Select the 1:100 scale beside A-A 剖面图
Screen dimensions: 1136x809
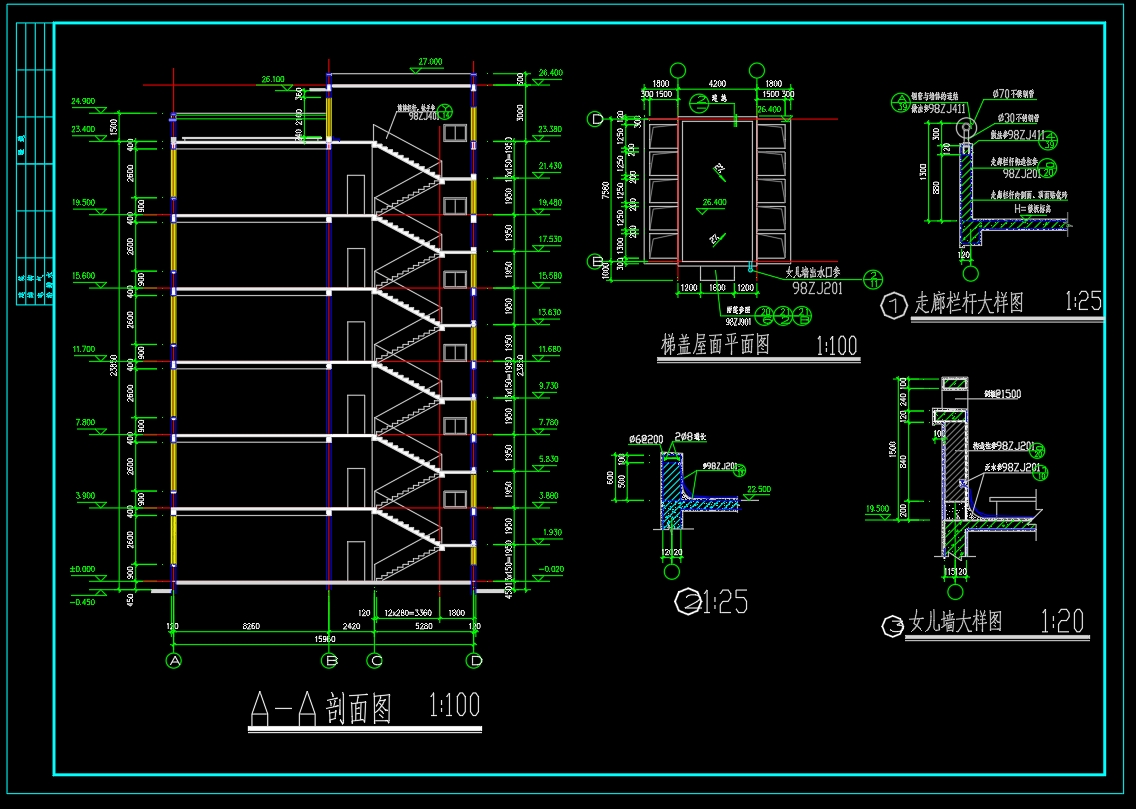click(x=454, y=705)
